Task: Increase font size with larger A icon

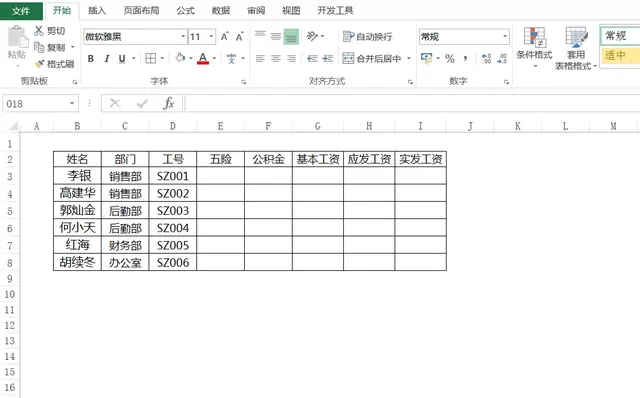Action: (x=224, y=37)
